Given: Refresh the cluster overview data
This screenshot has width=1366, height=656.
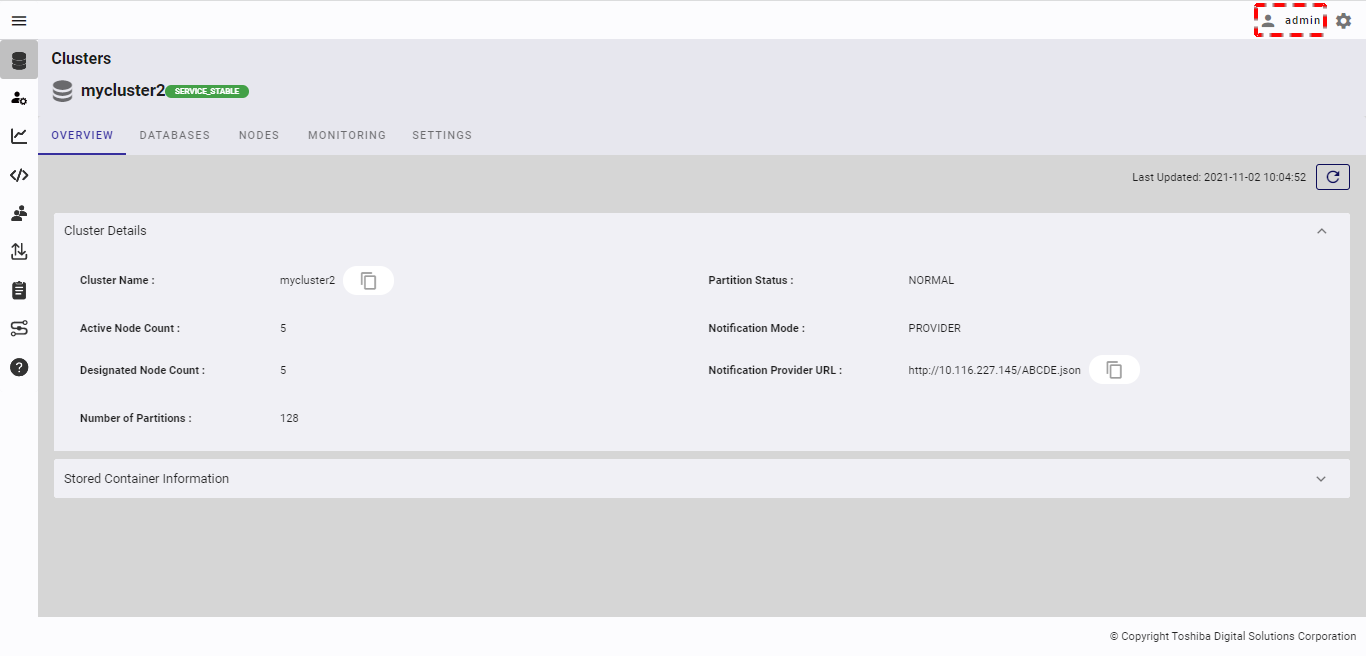Looking at the screenshot, I should click(x=1332, y=177).
